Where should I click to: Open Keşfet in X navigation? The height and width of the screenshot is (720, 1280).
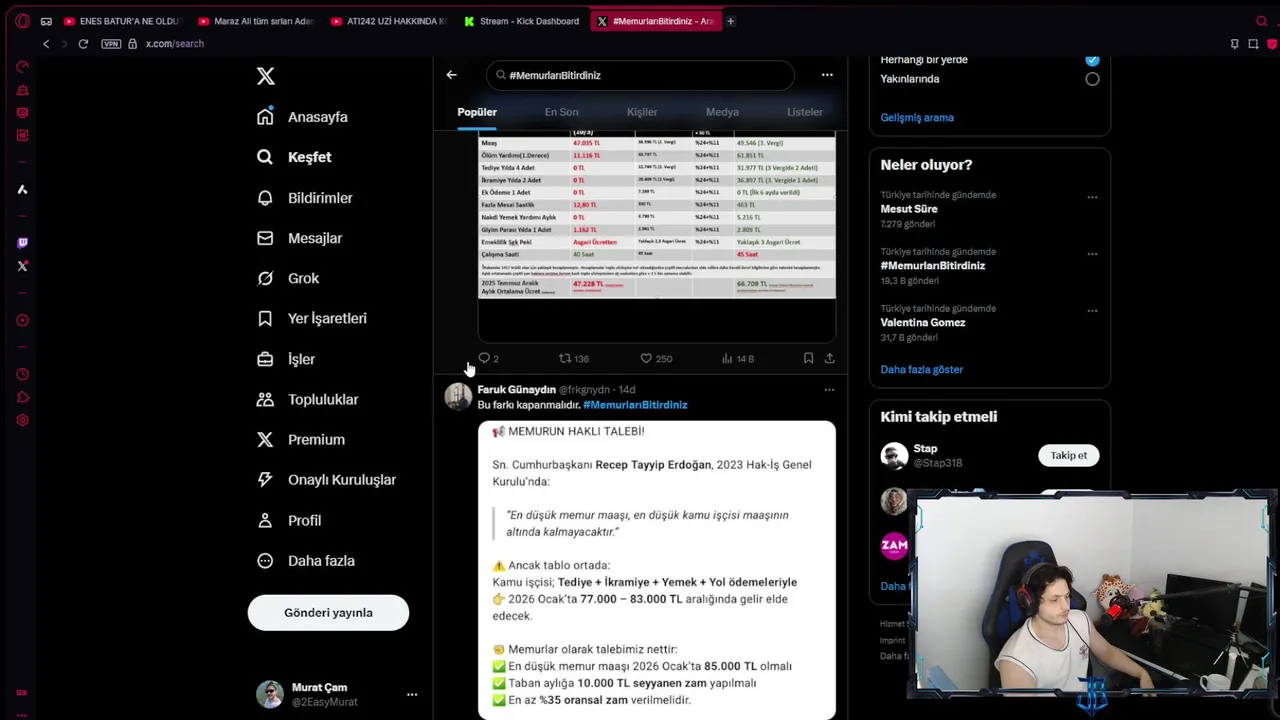(294, 157)
